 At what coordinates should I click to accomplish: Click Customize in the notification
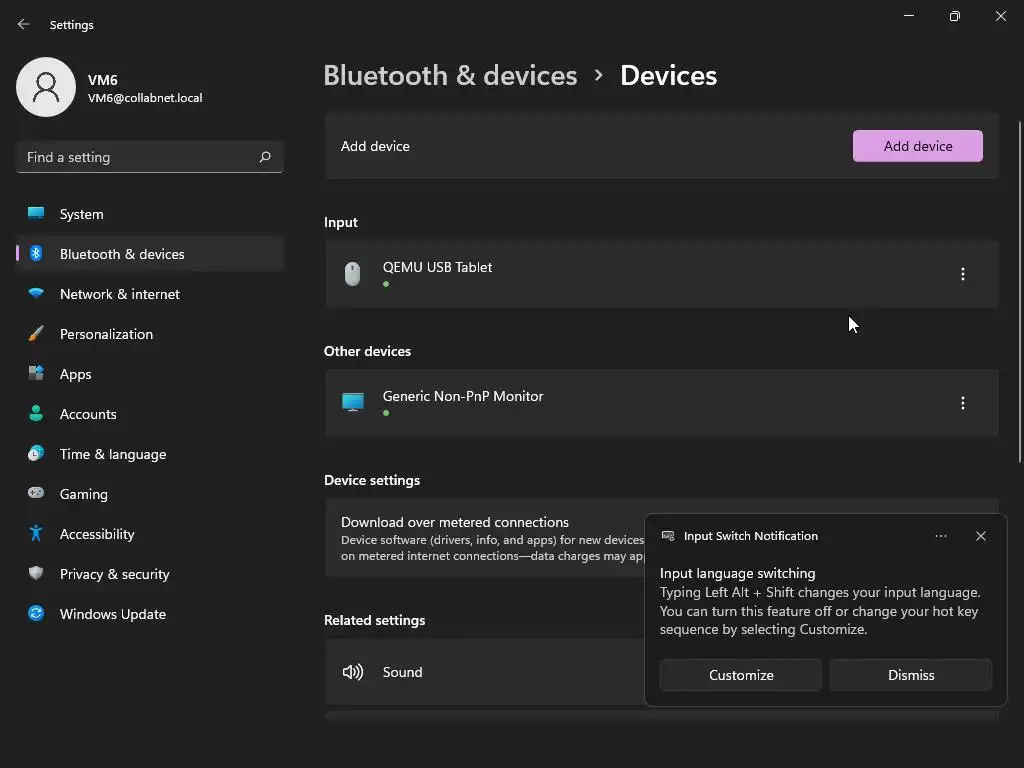tap(741, 675)
